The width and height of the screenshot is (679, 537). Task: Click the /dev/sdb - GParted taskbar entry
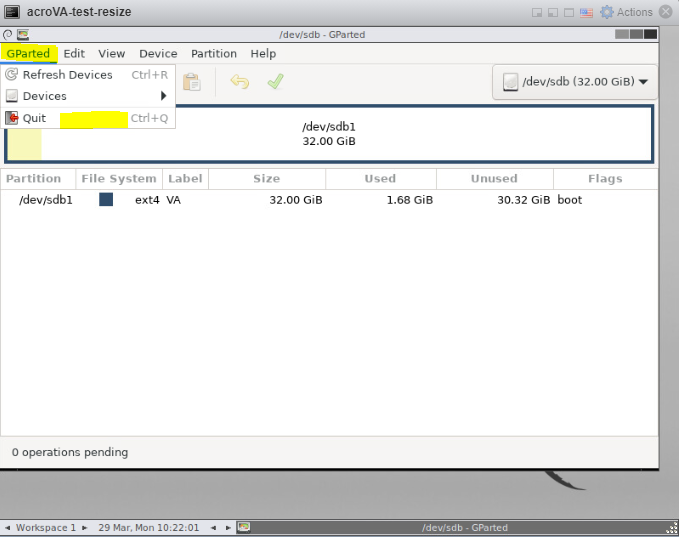tap(459, 527)
